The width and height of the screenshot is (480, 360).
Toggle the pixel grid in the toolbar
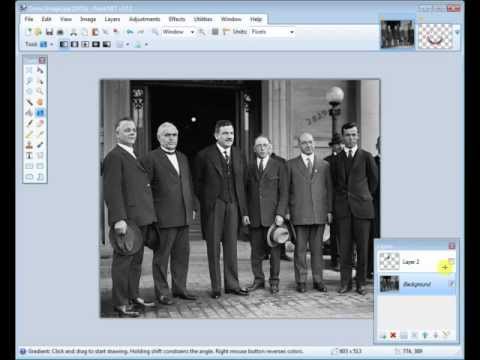215,32
